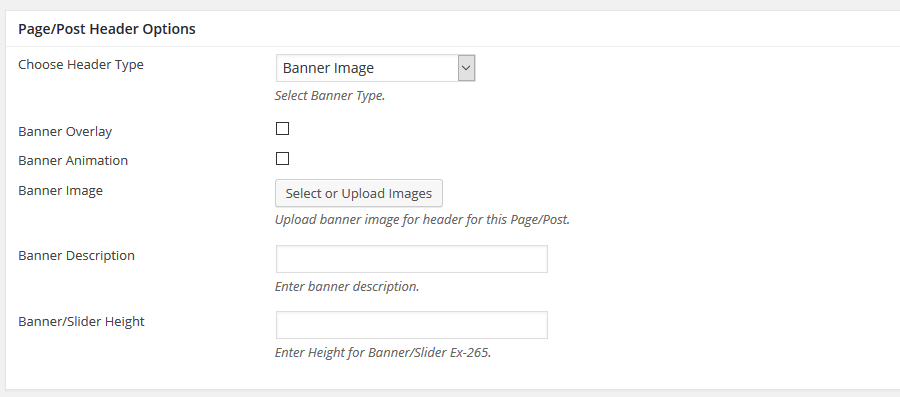This screenshot has width=900, height=397.
Task: Click the Select or Upload Images button
Action: (x=359, y=193)
